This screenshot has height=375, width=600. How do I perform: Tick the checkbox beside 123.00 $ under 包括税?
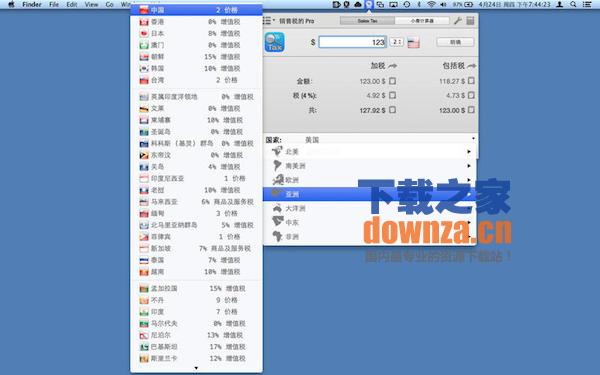[x=471, y=110]
